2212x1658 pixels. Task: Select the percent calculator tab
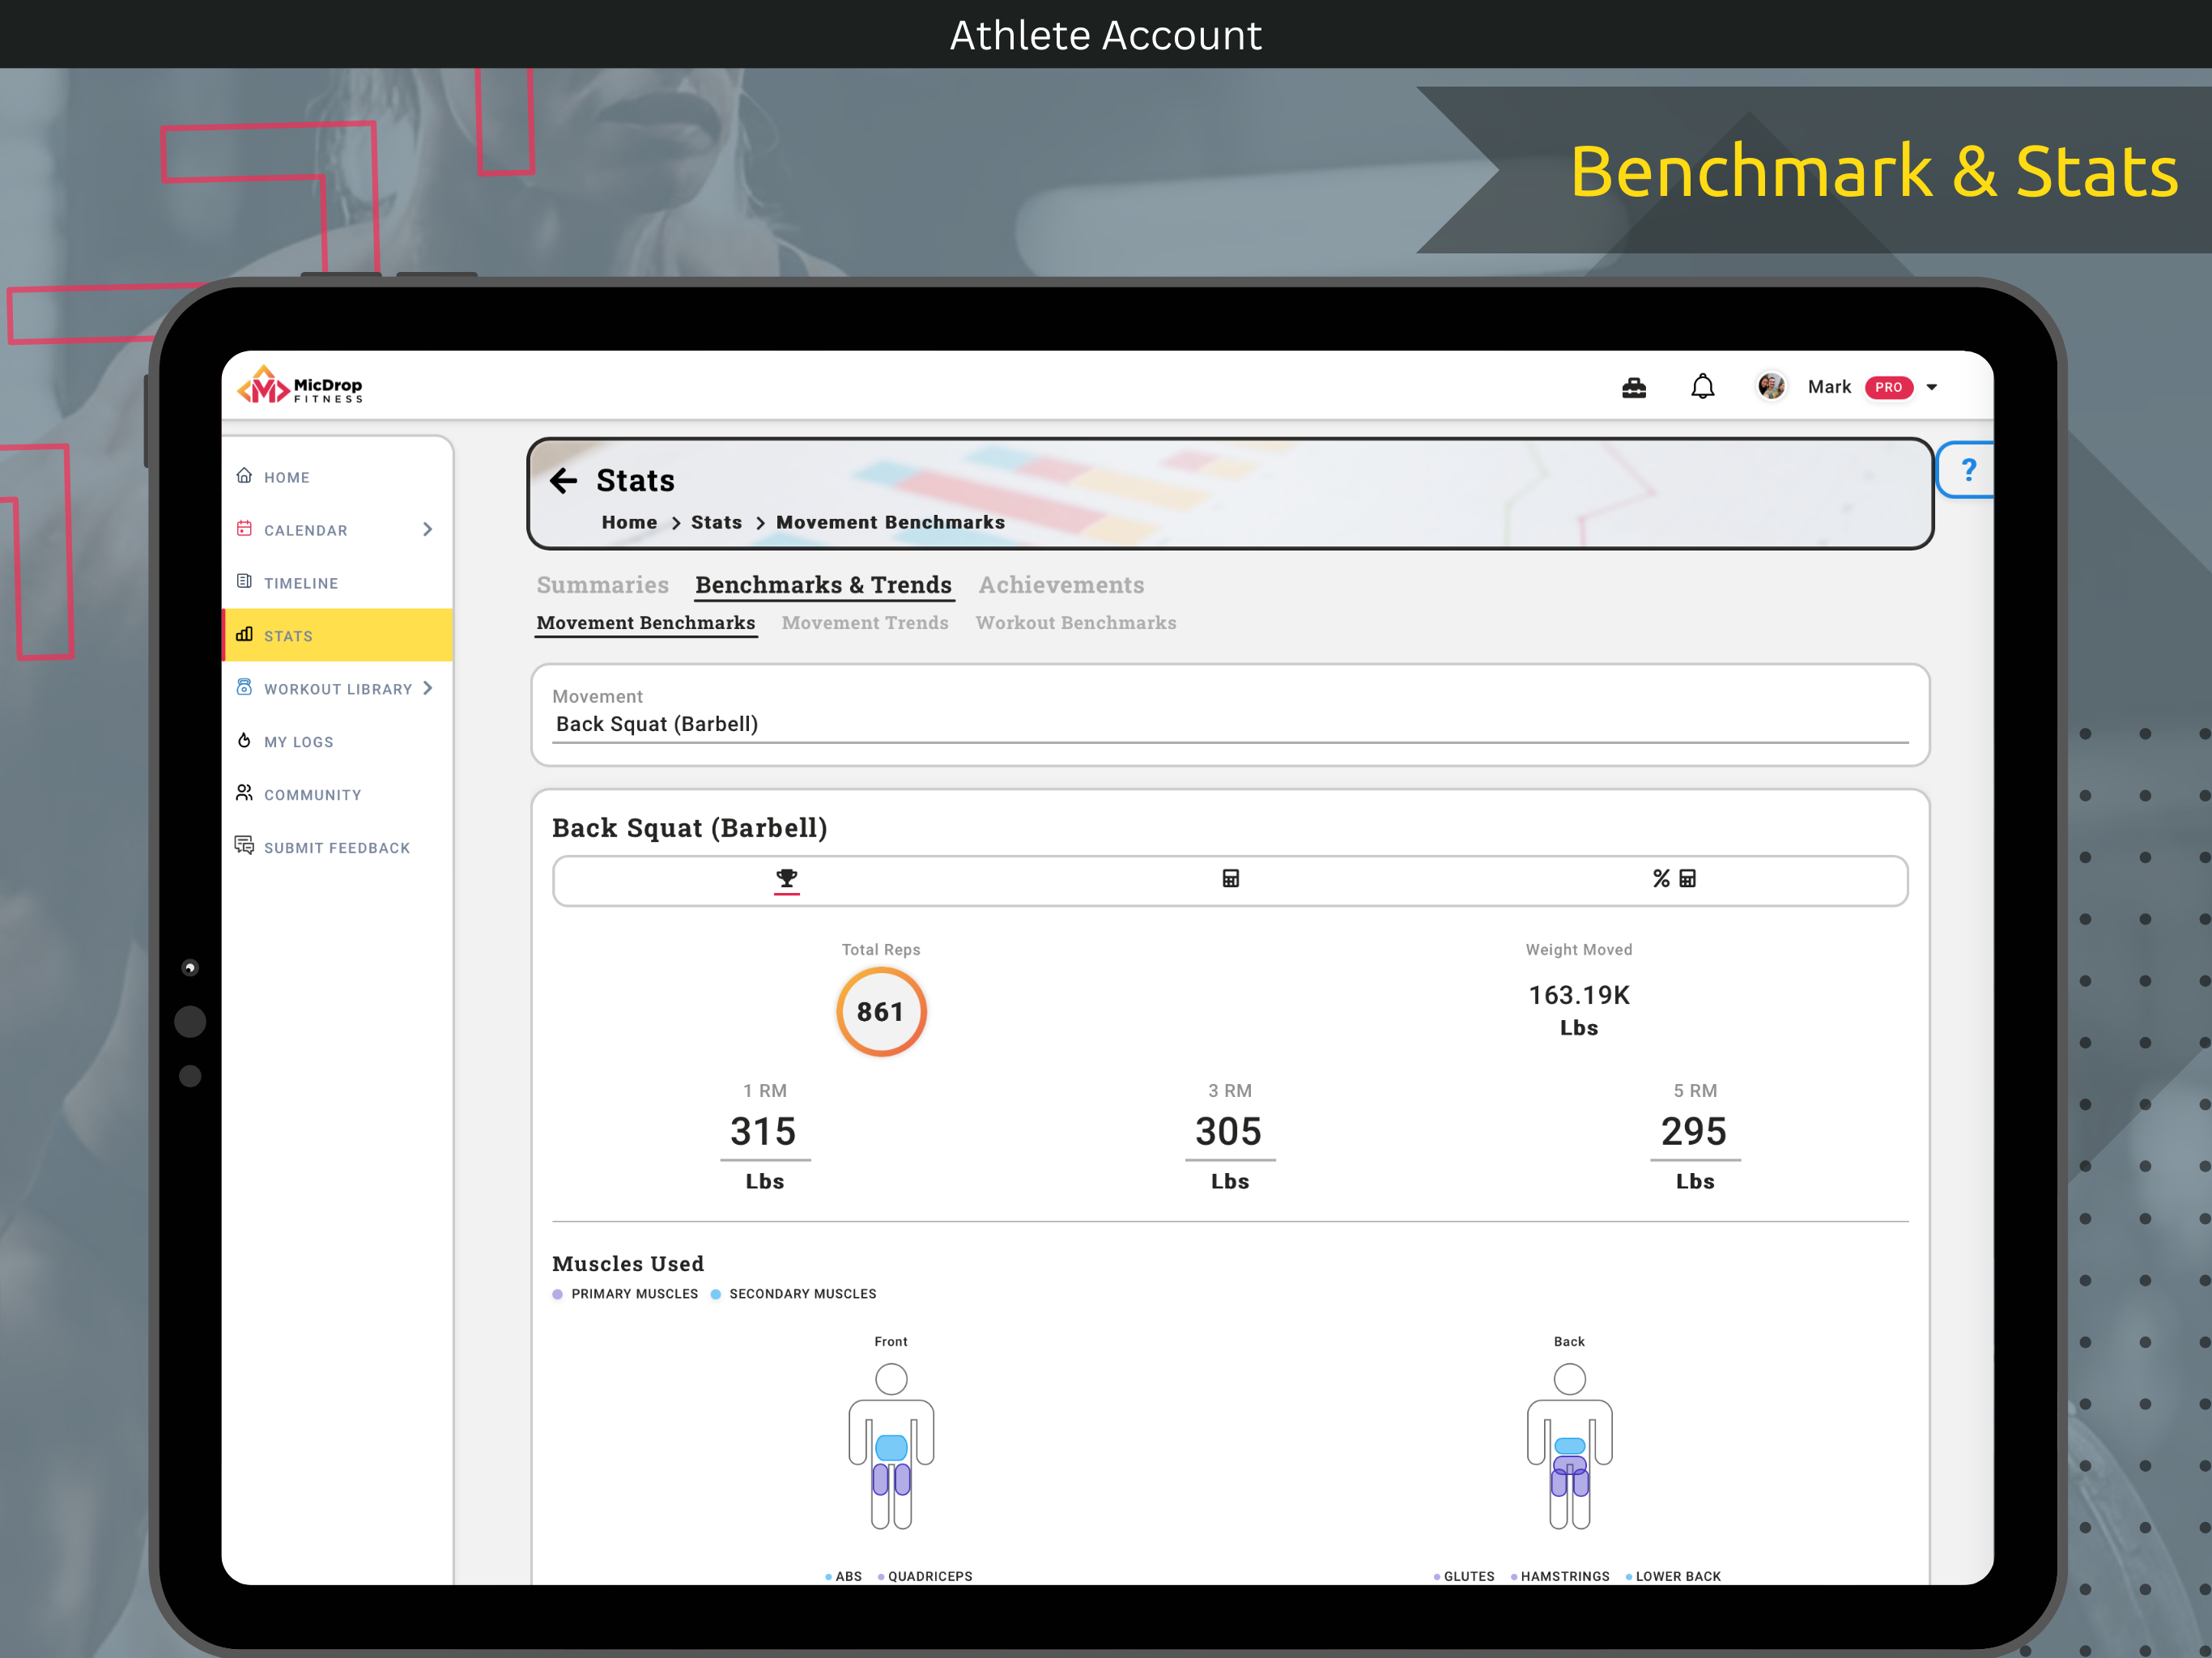(1674, 879)
